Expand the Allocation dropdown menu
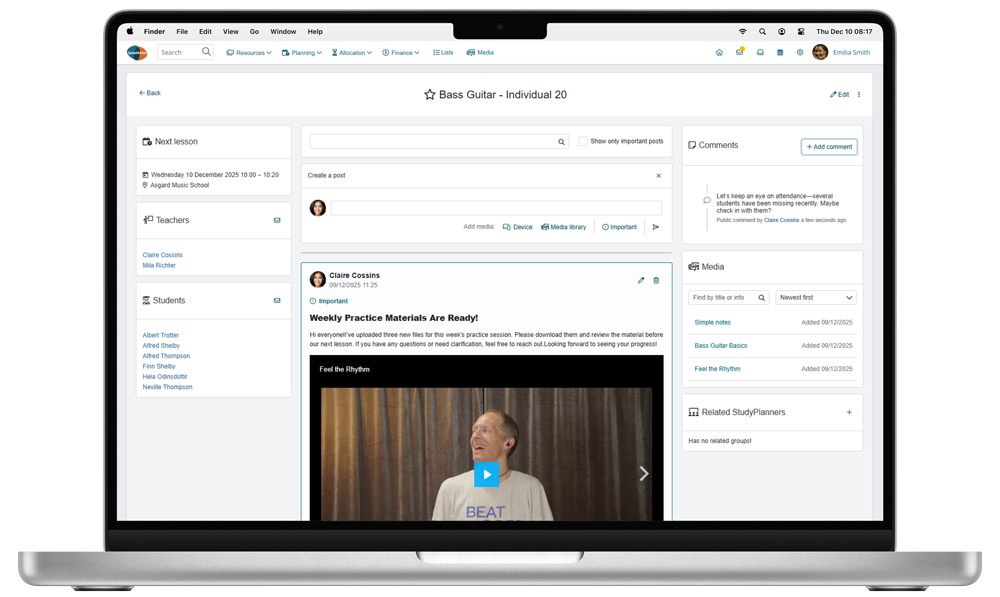The image size is (1000, 597). point(351,53)
